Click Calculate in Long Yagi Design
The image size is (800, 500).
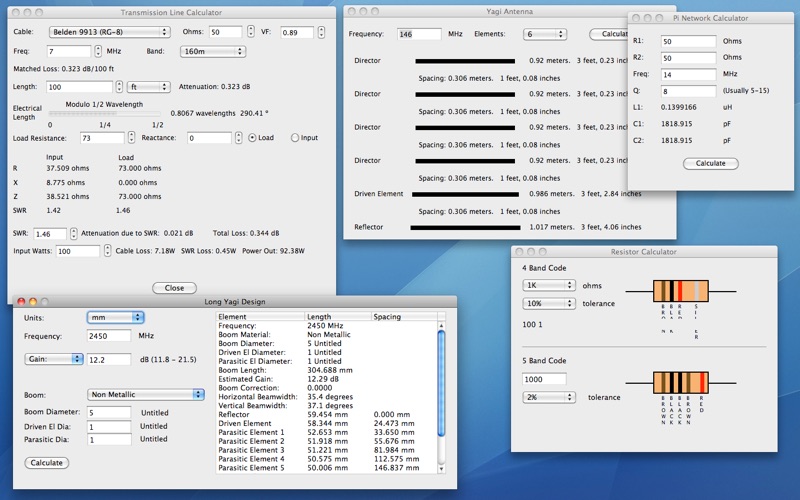pos(46,463)
